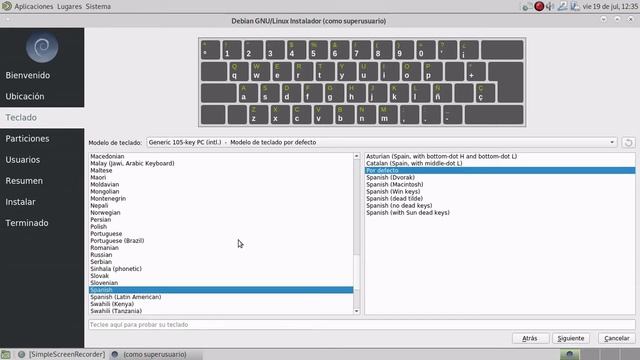Select Slovak in the layout list
Image resolution: width=640 pixels, height=360 pixels.
coord(221,276)
